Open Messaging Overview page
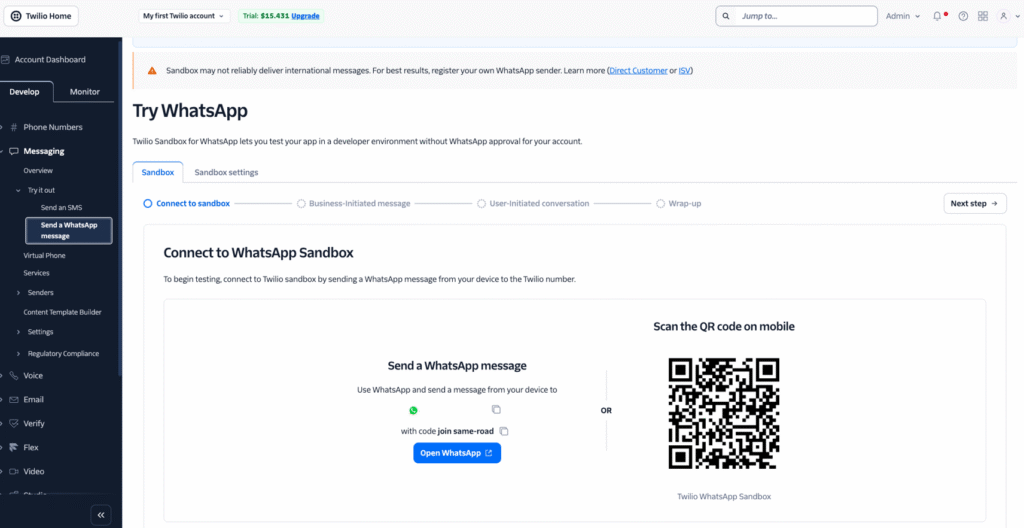The height and width of the screenshot is (528, 1024). [x=38, y=171]
